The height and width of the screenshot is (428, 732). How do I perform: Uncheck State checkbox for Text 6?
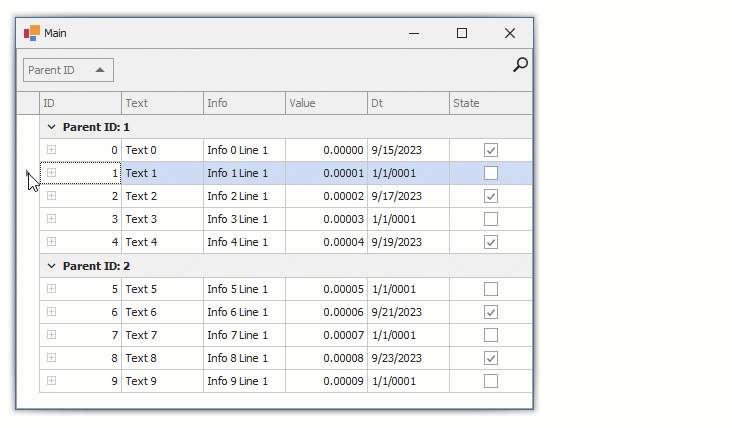[x=491, y=312]
